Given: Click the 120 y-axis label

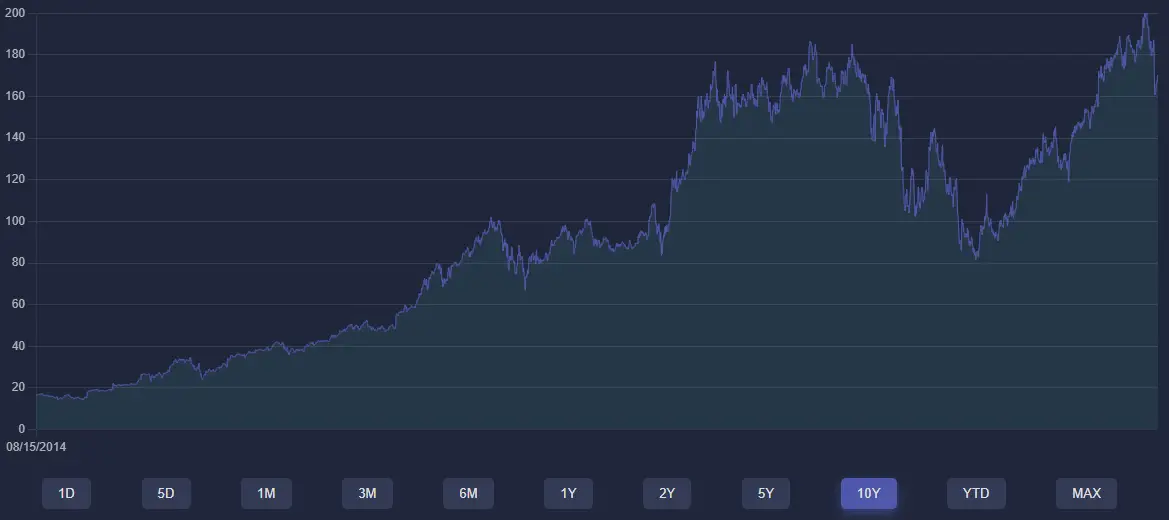Looking at the screenshot, I should pyautogui.click(x=15, y=180).
